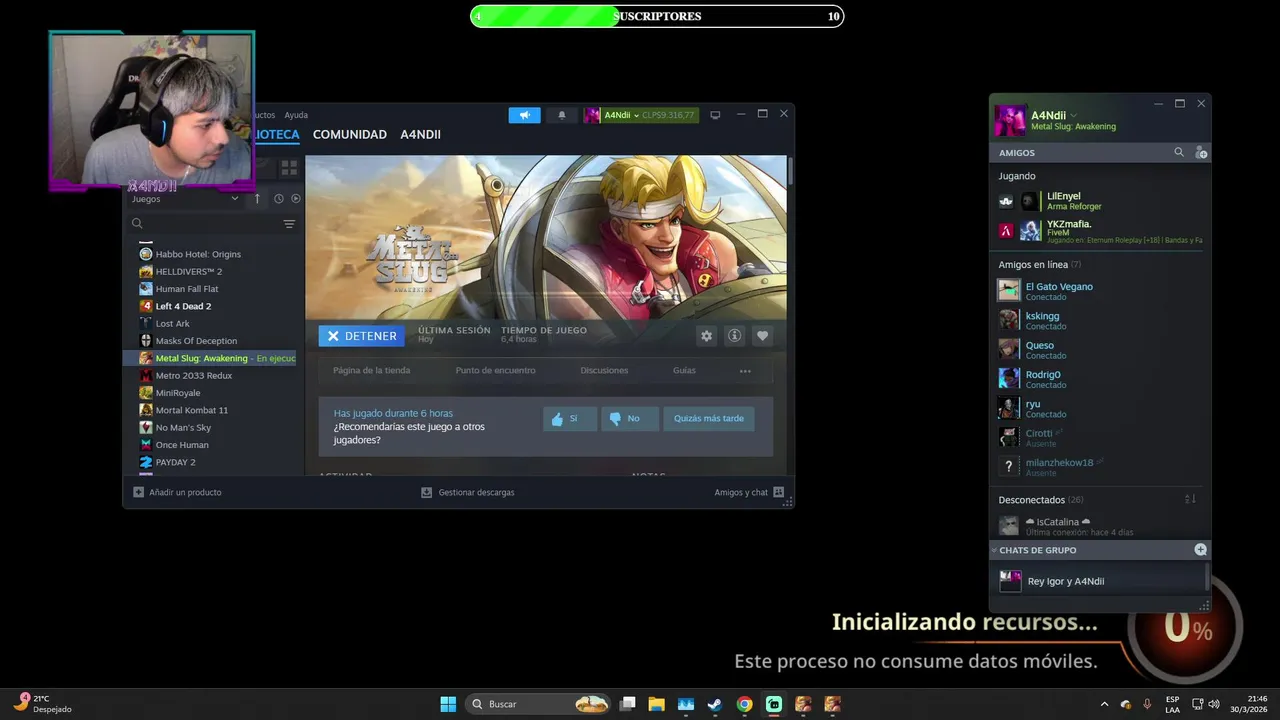Open Steam from the Windows taskbar
1280x720 pixels.
tap(715, 704)
